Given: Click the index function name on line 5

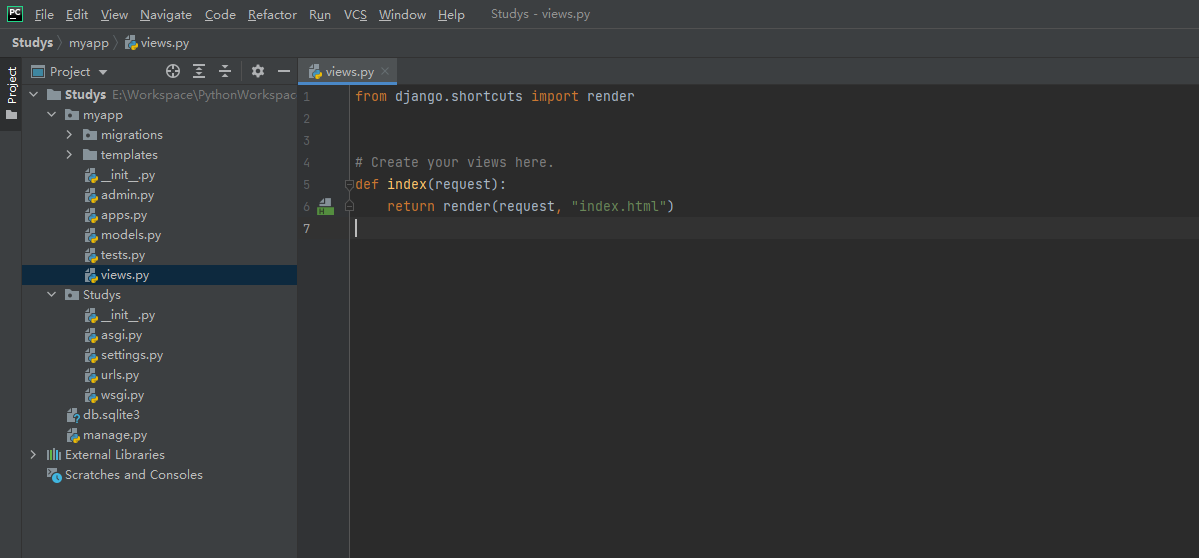Looking at the screenshot, I should [x=407, y=184].
